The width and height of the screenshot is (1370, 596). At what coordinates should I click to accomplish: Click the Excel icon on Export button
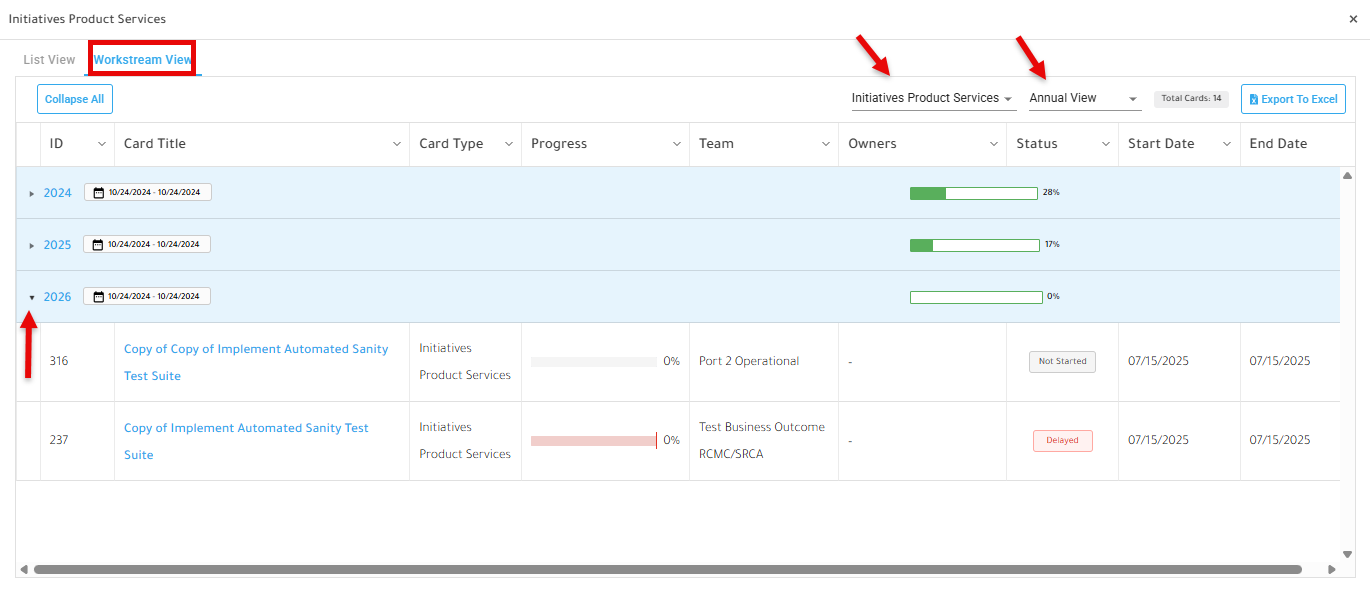[x=1254, y=100]
